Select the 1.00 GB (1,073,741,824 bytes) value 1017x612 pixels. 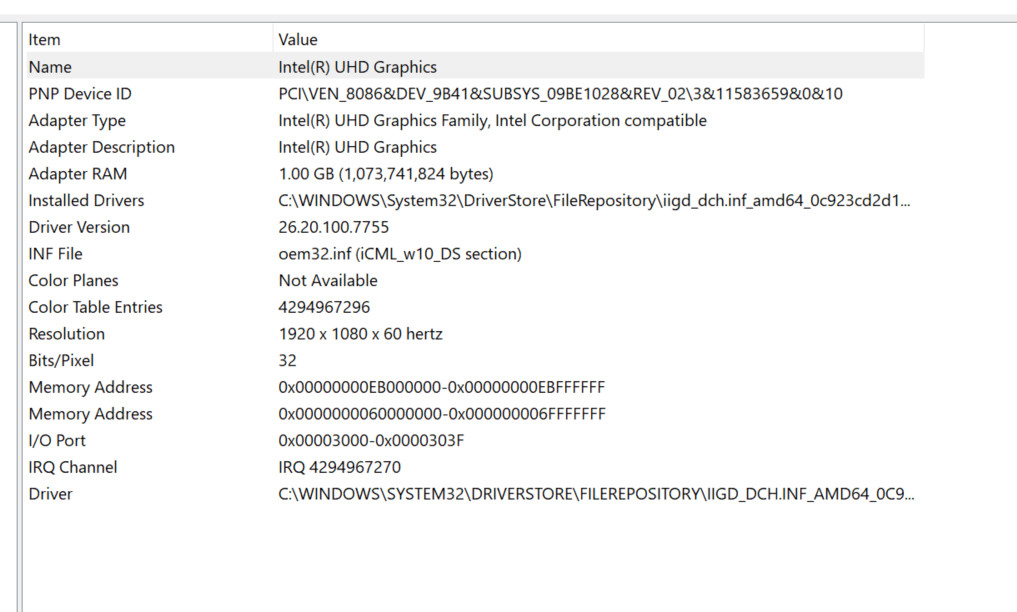pyautogui.click(x=386, y=174)
